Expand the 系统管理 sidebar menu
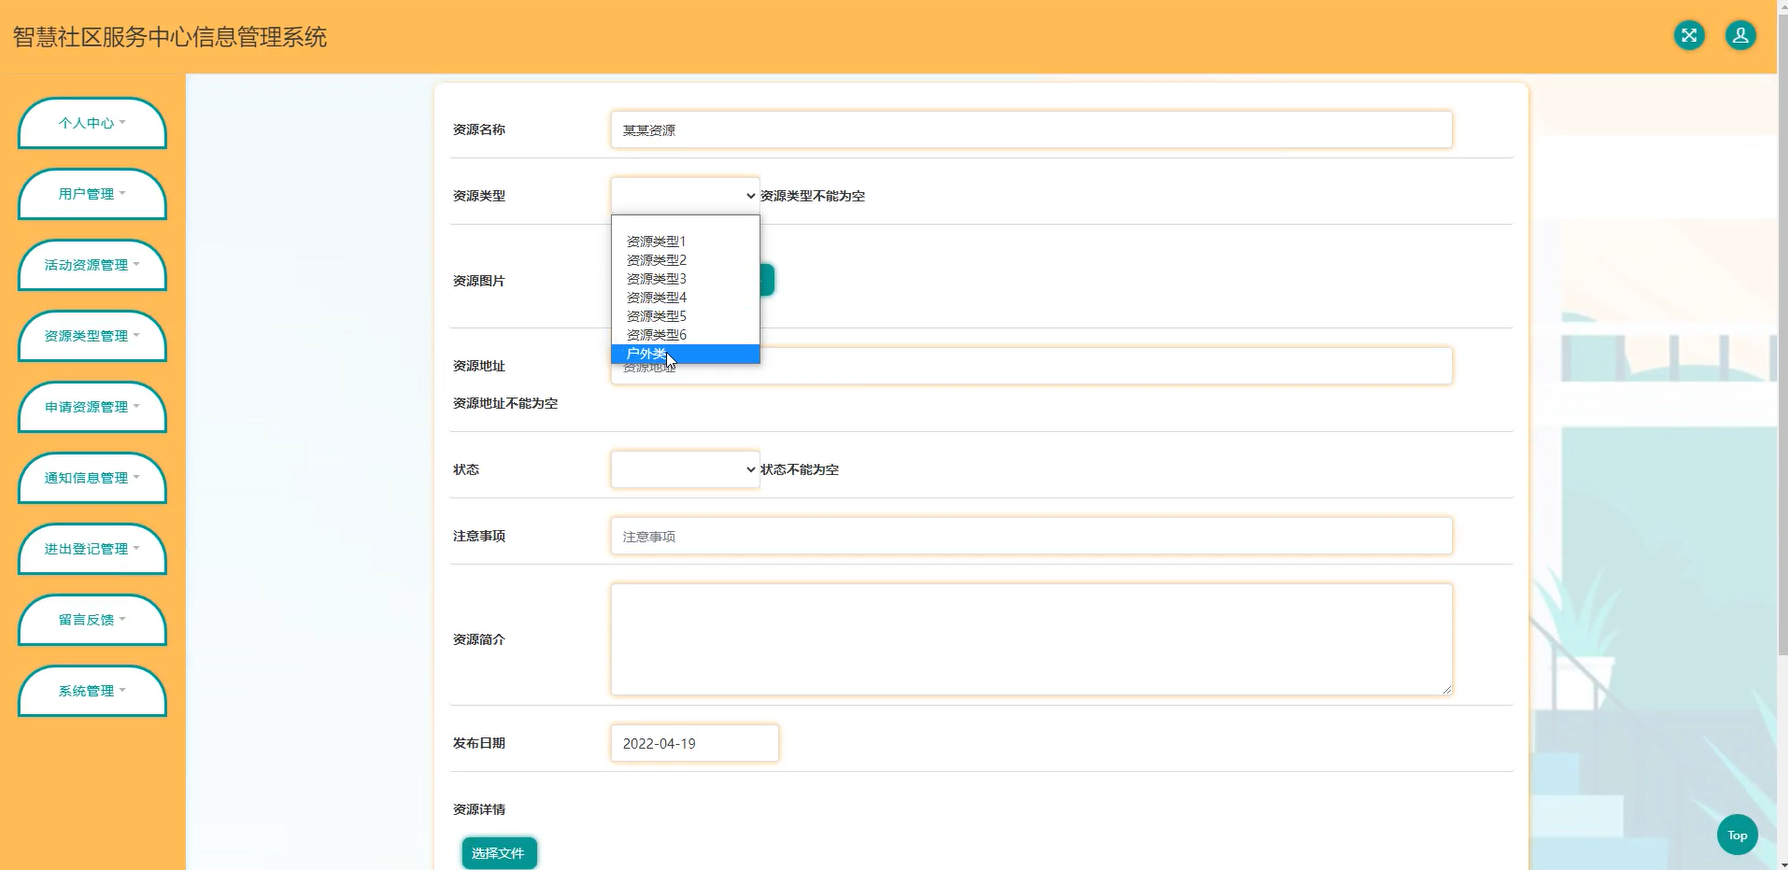Image resolution: width=1788 pixels, height=870 pixels. 92,691
